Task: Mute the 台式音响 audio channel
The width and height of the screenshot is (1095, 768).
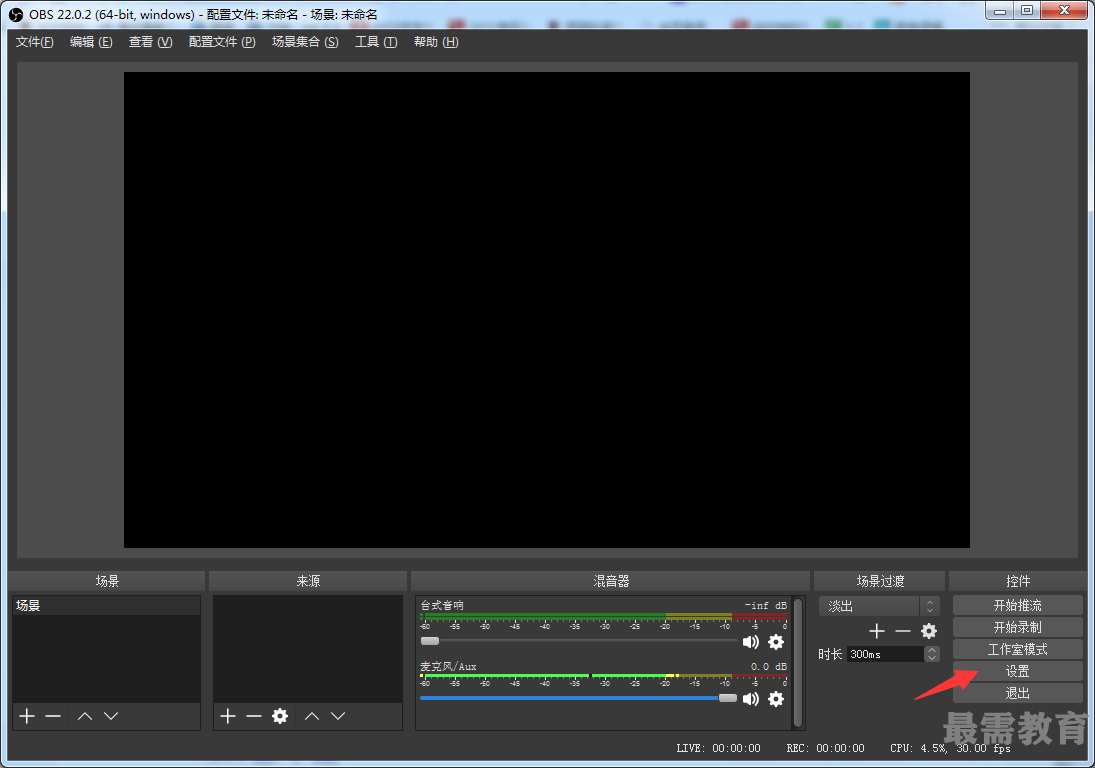Action: click(751, 642)
